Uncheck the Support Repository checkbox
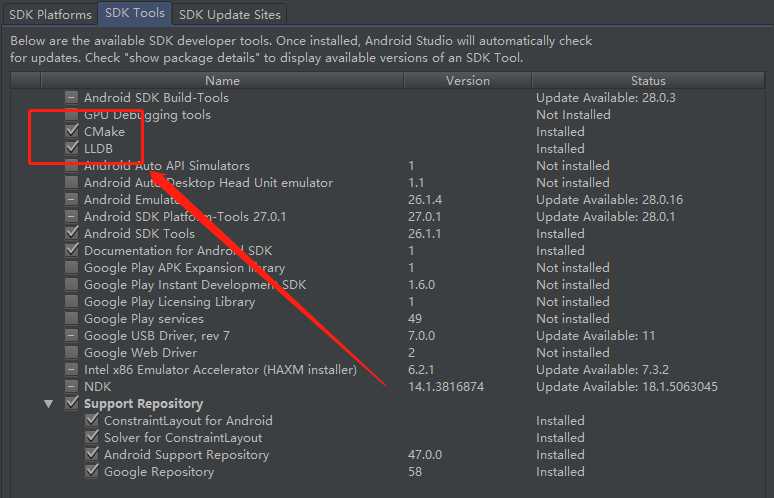 pos(72,403)
